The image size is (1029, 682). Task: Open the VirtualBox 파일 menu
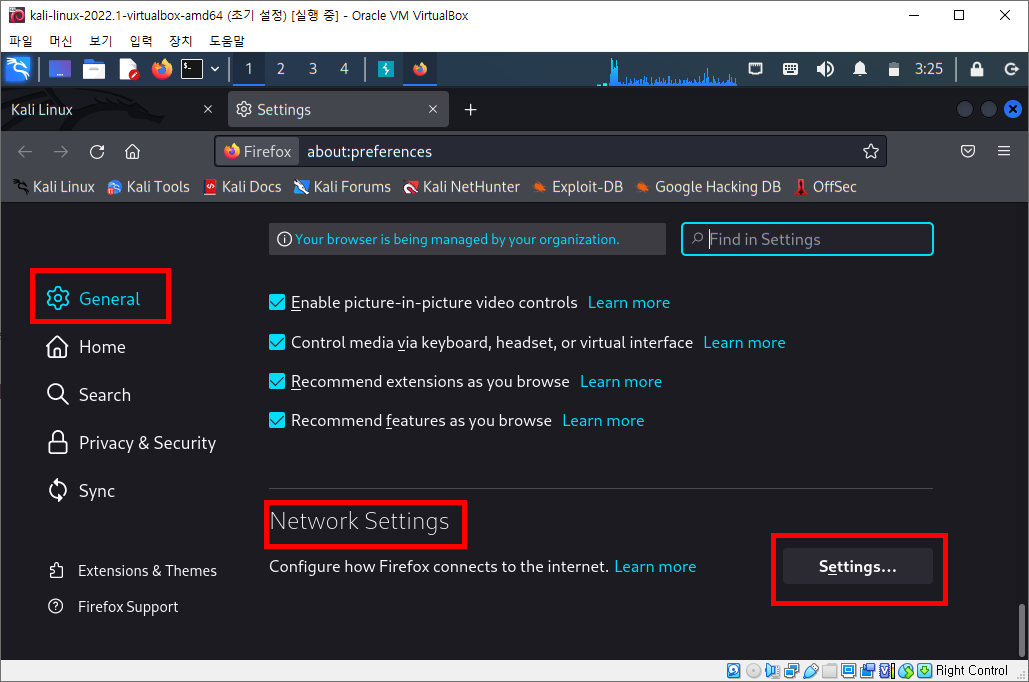point(21,41)
